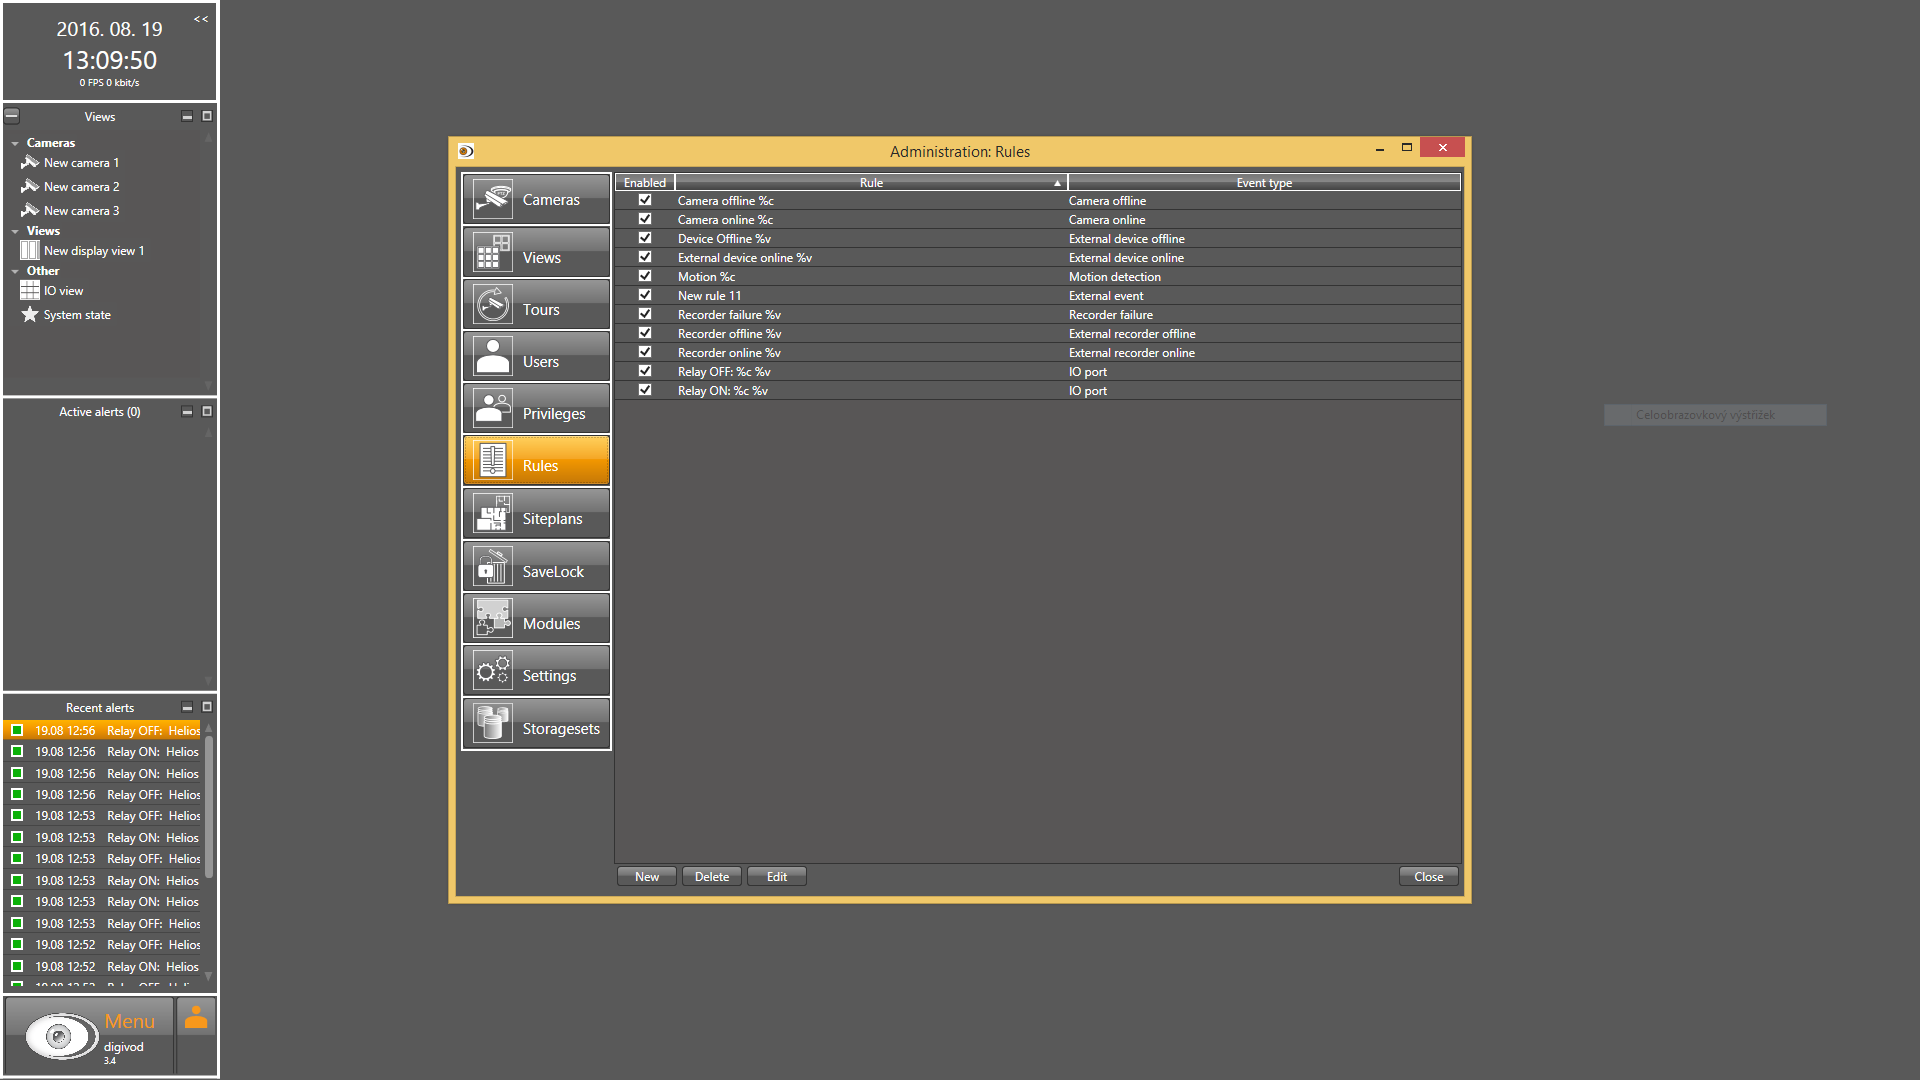Disable the Camera offline %c rule checkbox

pos(645,200)
